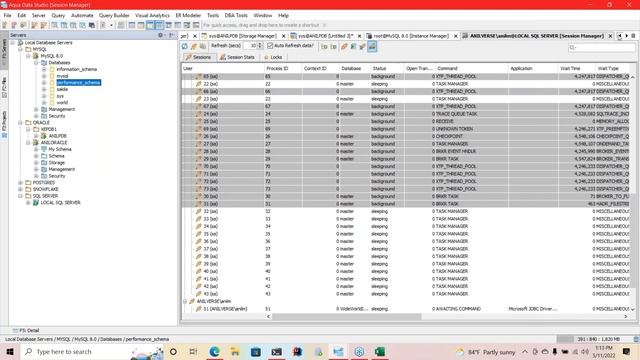Select the world database in tree
This screenshot has width=640, height=360.
click(x=62, y=102)
